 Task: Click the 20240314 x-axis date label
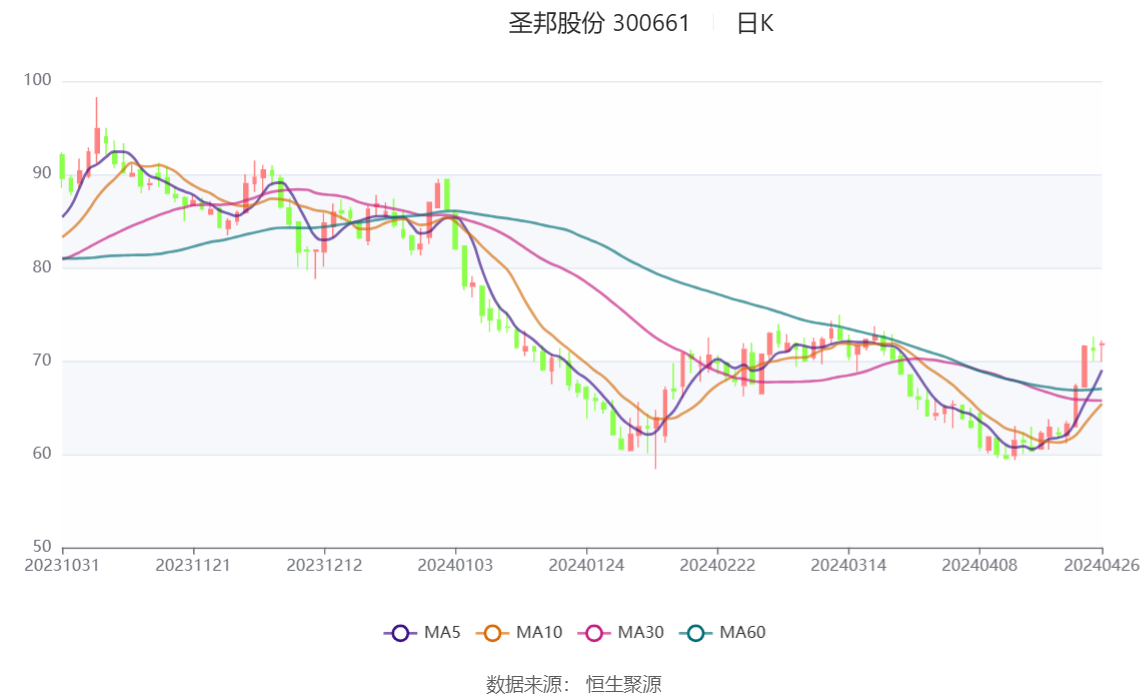(849, 565)
